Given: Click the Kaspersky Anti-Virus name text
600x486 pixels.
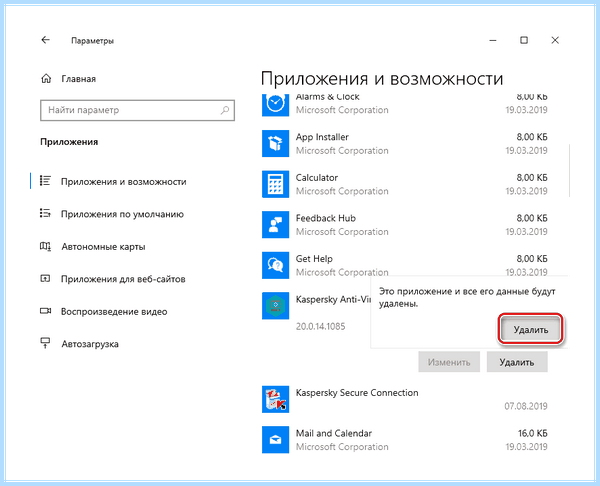Looking at the screenshot, I should (333, 299).
